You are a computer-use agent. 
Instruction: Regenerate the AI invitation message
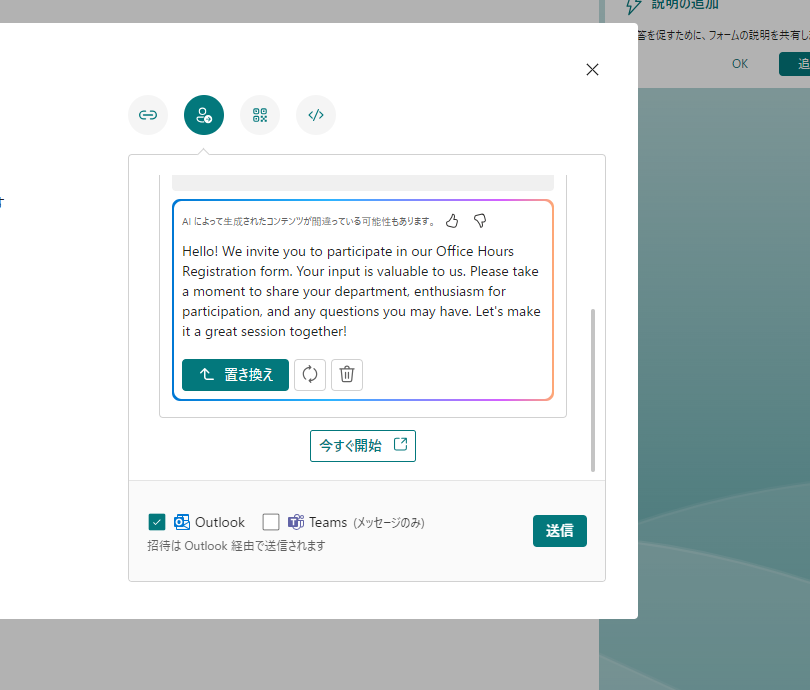[x=310, y=374]
